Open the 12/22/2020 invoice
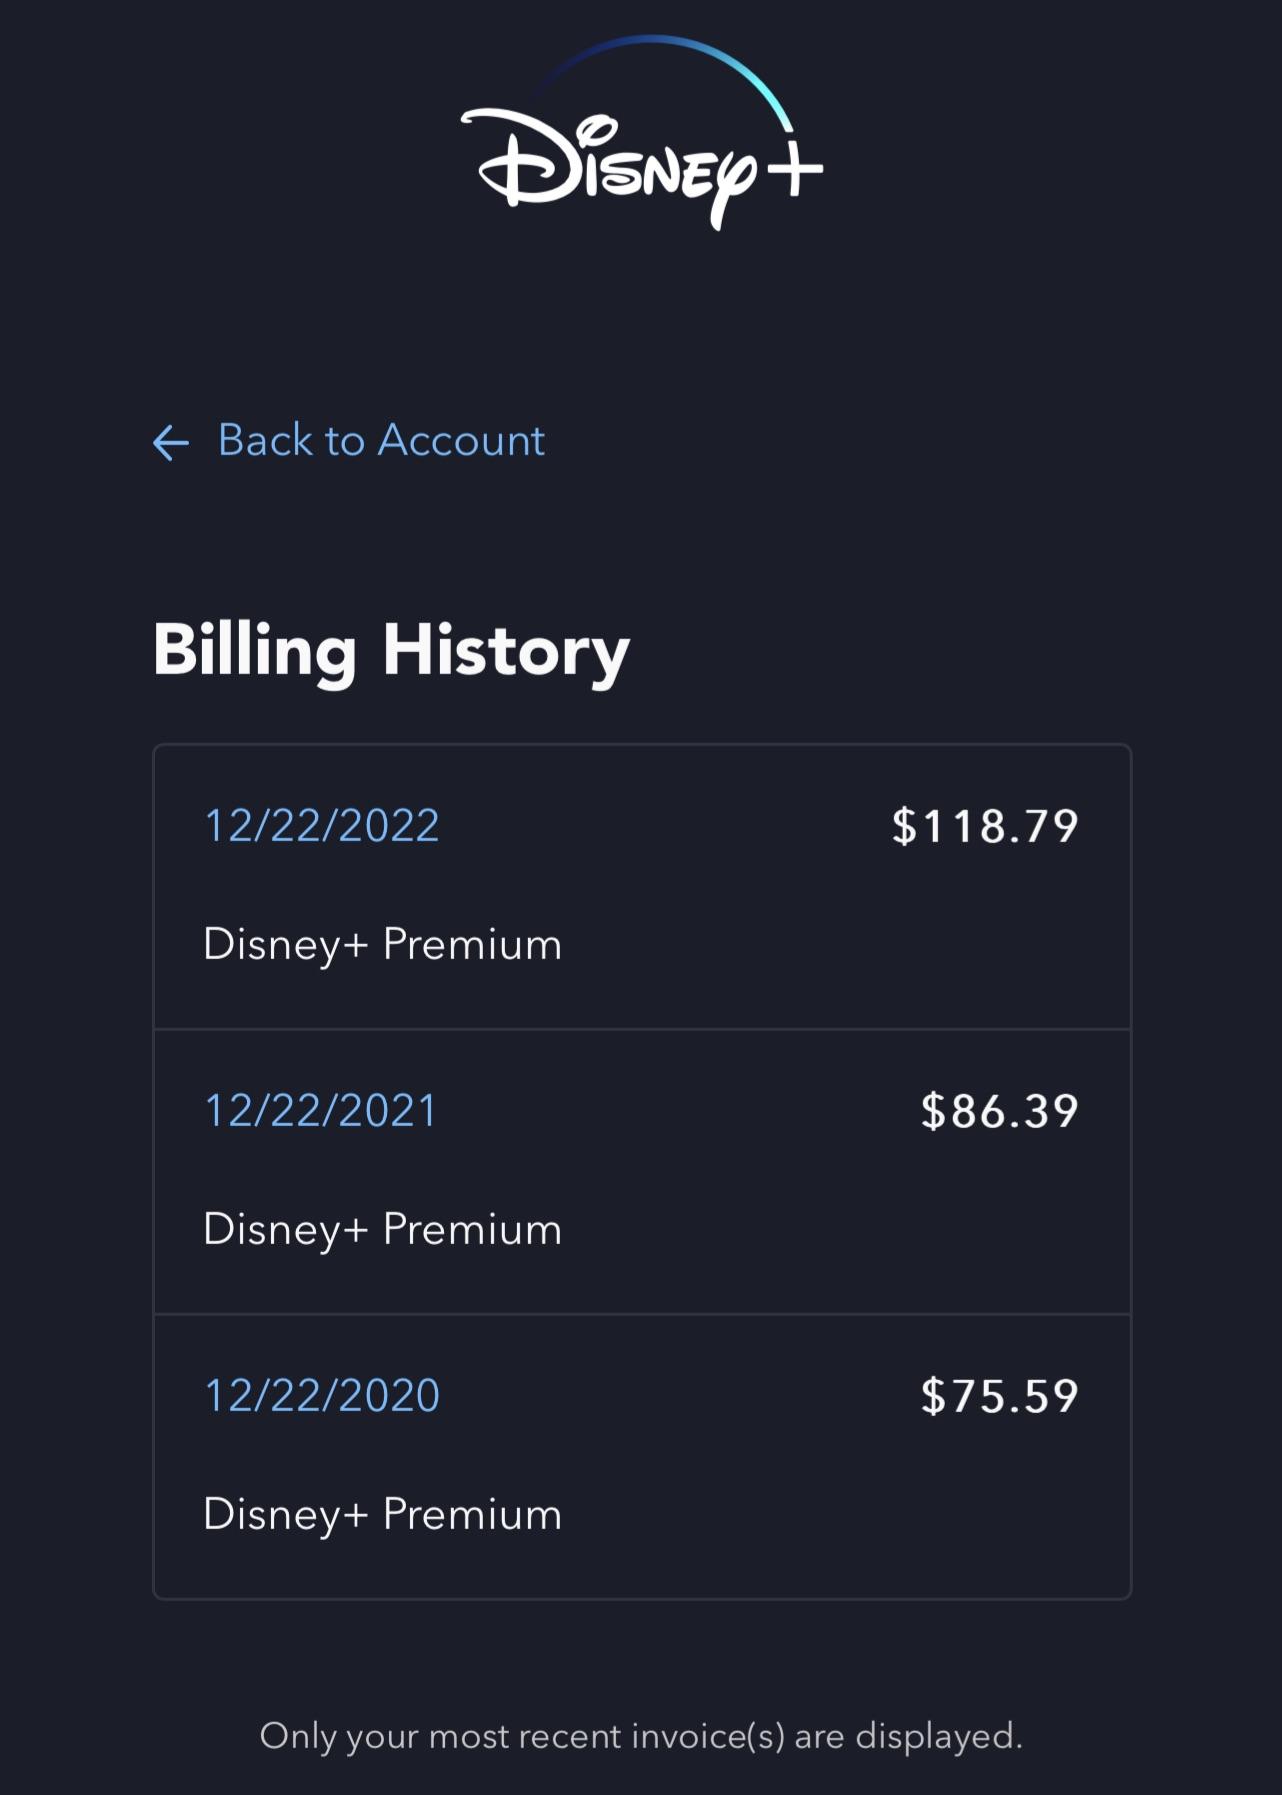 tap(320, 1395)
